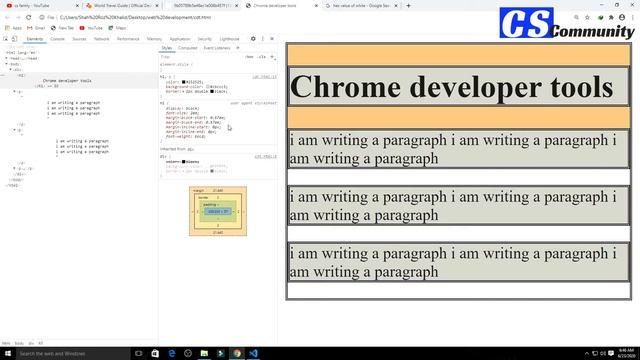640x360 pixels.
Task: Collapse the head element node
Action: click(x=7, y=58)
